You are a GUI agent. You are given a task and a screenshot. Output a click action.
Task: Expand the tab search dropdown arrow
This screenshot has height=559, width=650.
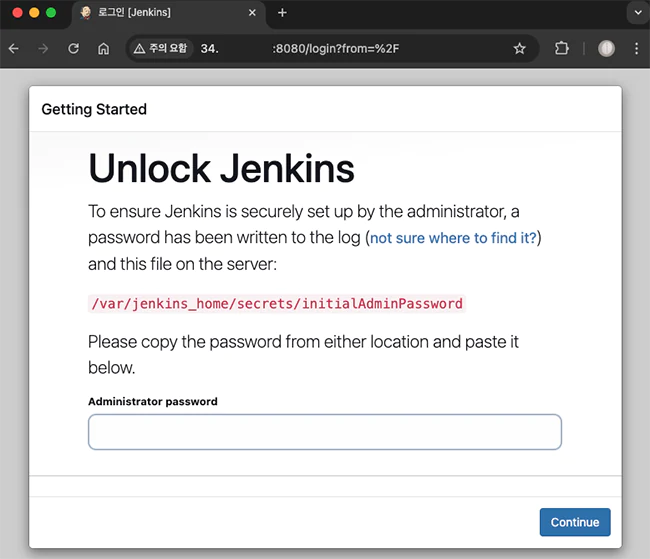pyautogui.click(x=638, y=12)
